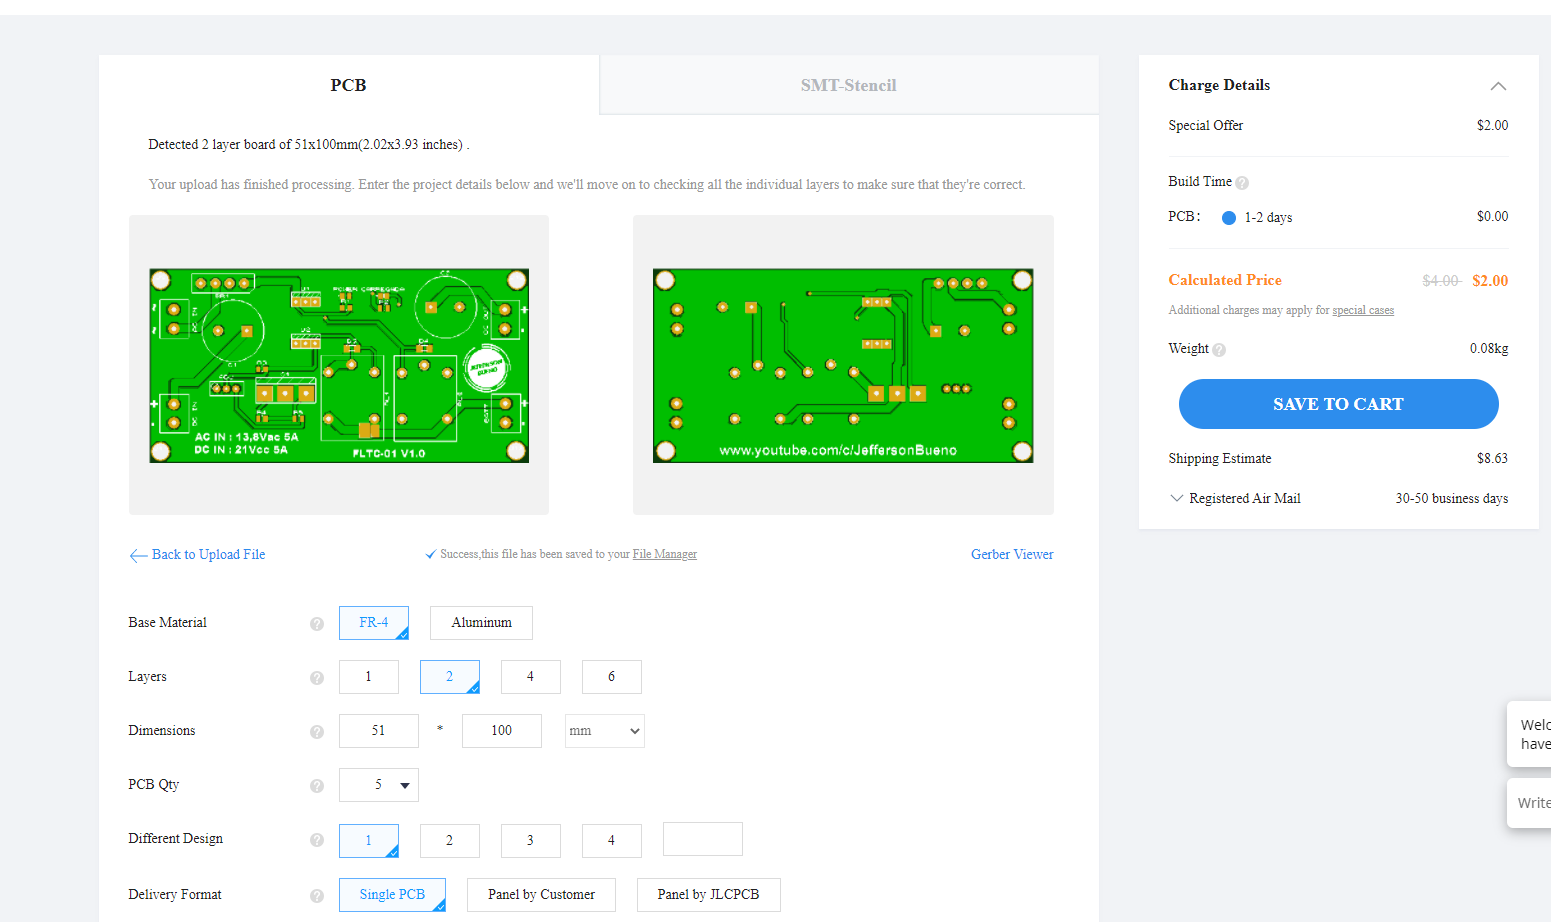Image resolution: width=1551 pixels, height=922 pixels.
Task: Open the special cases link
Action: coord(1363,310)
